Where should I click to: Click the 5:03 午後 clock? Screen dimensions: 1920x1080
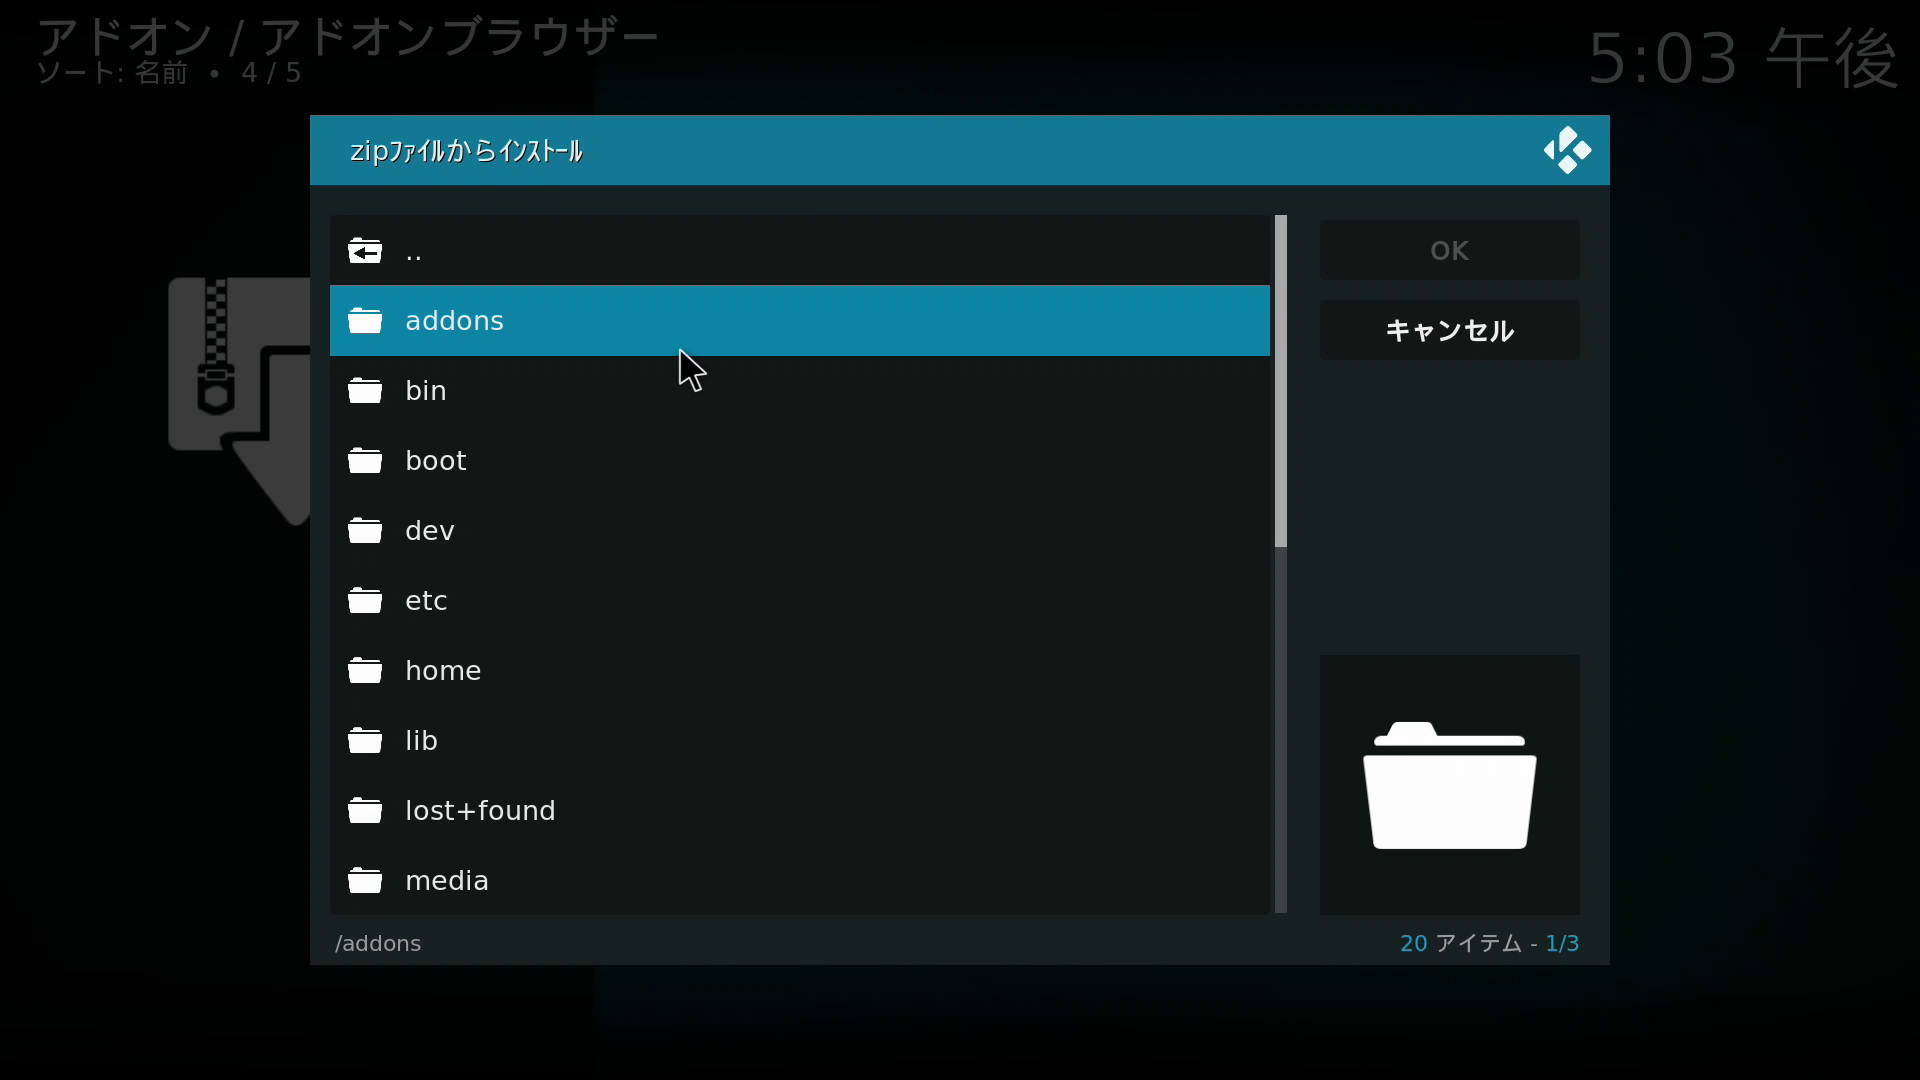1743,58
